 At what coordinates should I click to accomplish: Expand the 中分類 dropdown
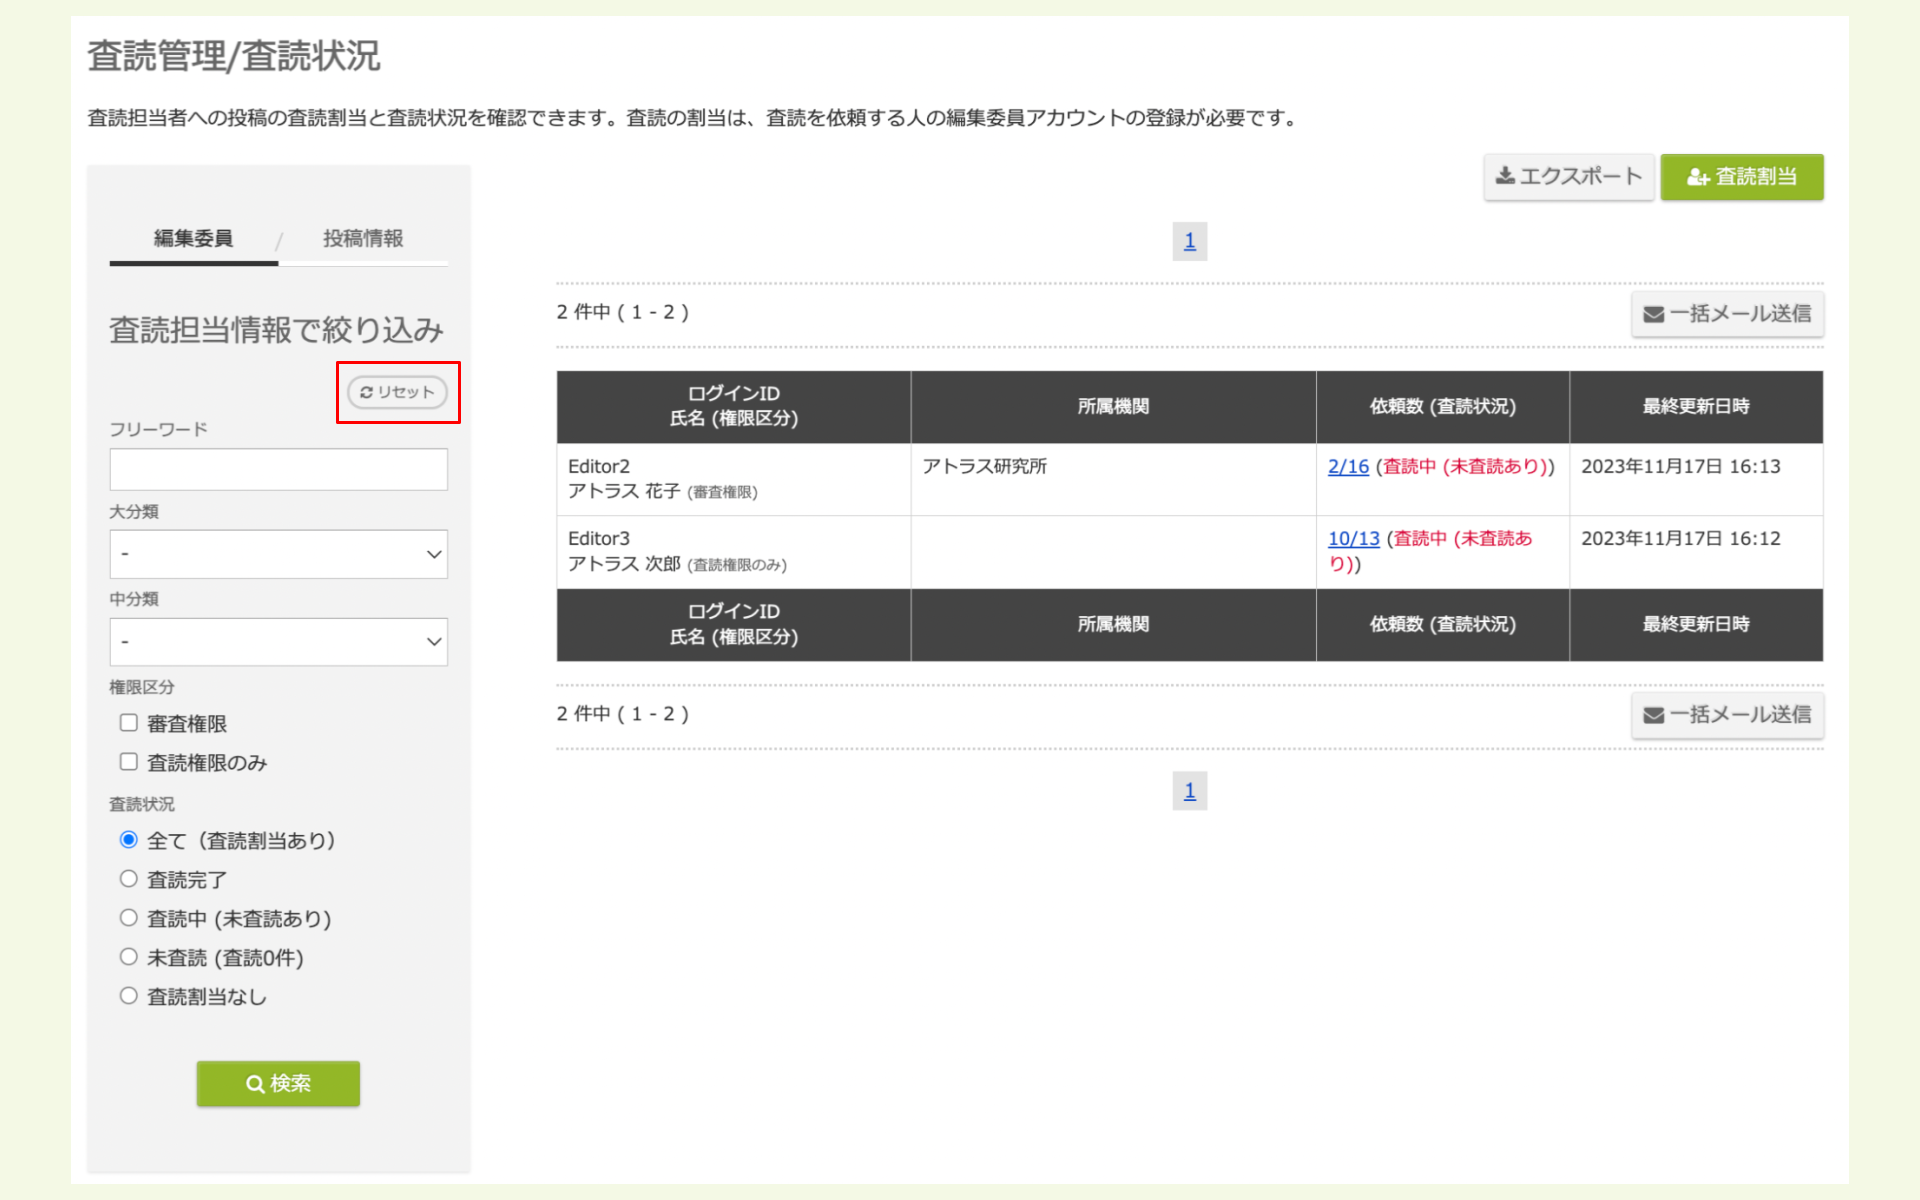pyautogui.click(x=278, y=642)
